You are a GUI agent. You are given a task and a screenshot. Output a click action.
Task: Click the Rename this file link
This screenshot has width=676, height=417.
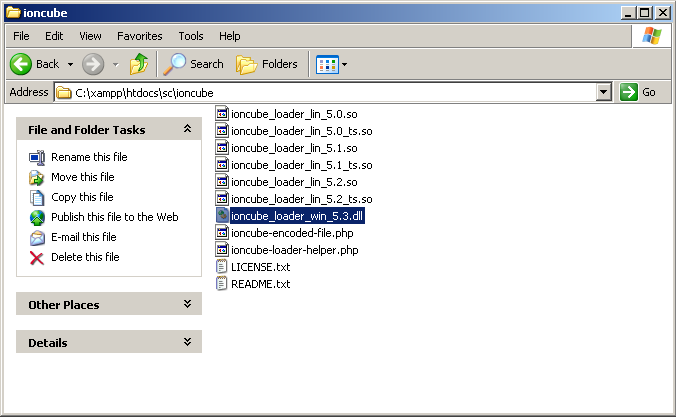[89, 157]
